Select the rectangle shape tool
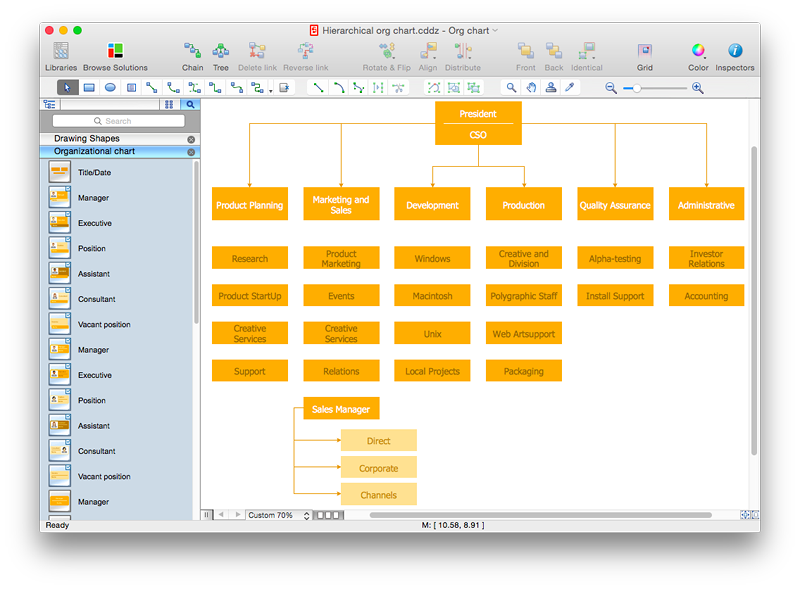The height and width of the screenshot is (589, 800). [89, 88]
